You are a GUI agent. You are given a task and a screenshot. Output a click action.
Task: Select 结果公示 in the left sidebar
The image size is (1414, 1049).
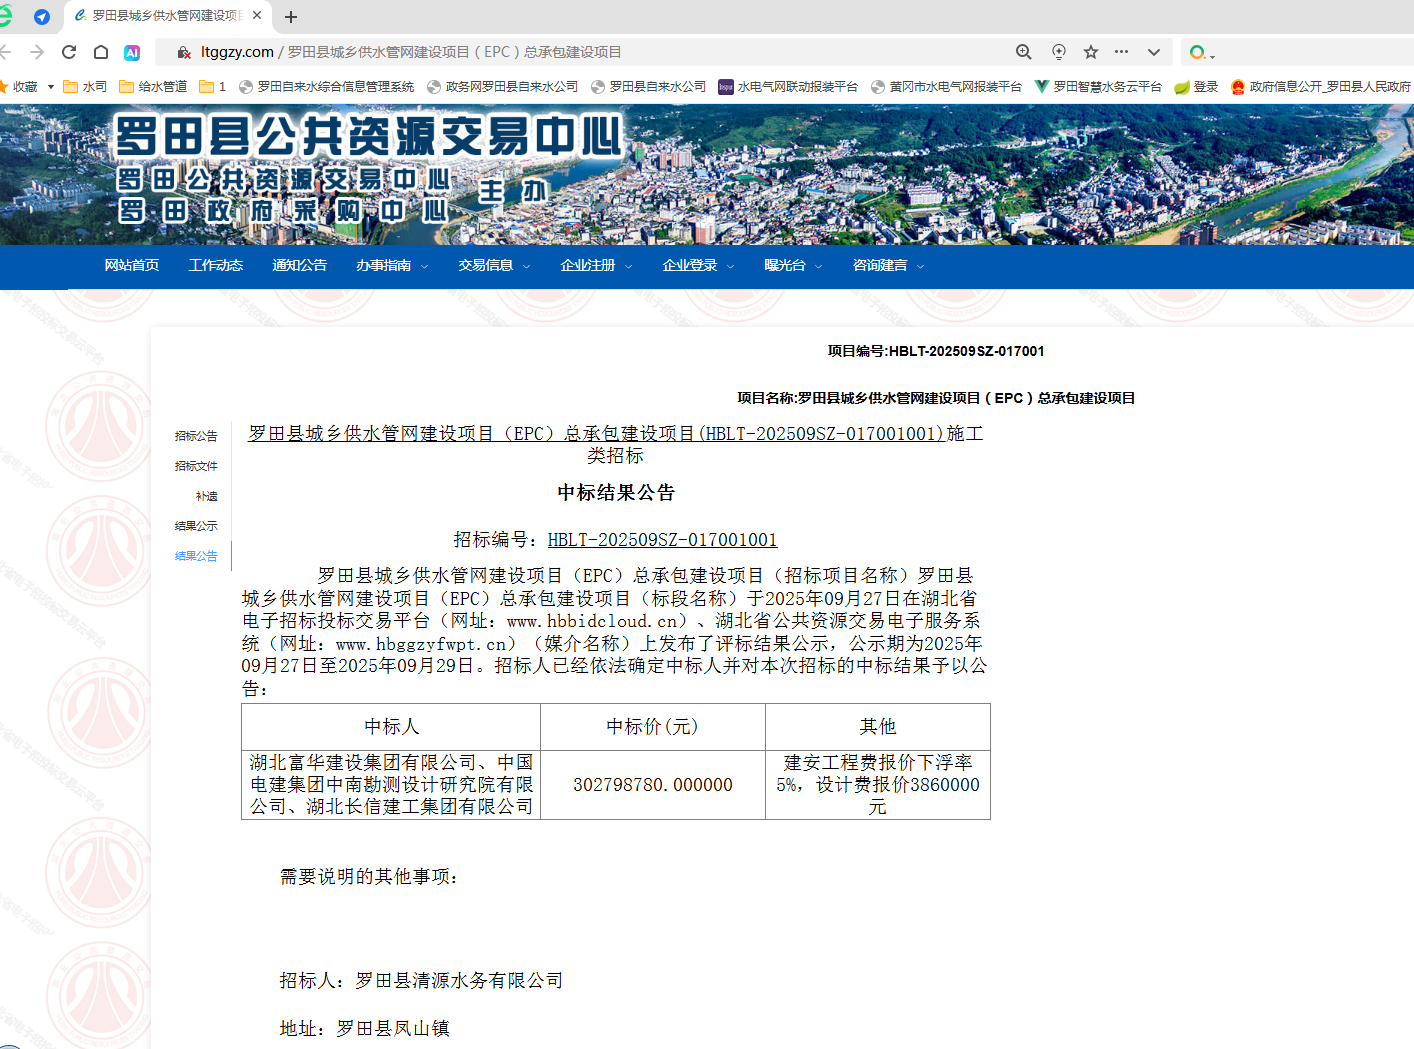(x=196, y=526)
